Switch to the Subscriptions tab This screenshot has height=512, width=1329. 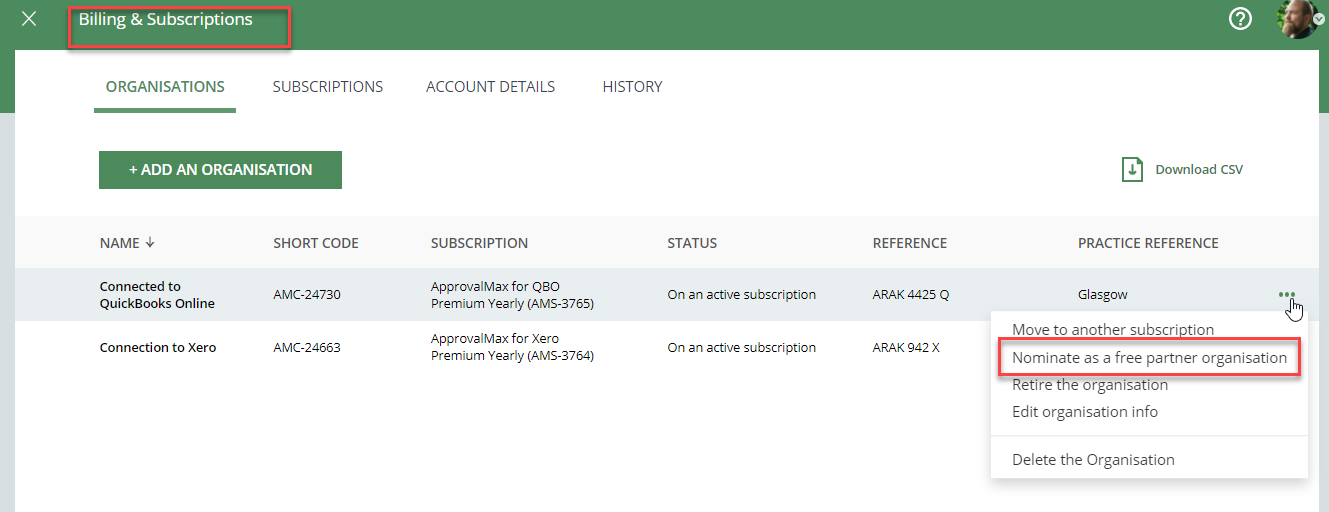point(328,87)
